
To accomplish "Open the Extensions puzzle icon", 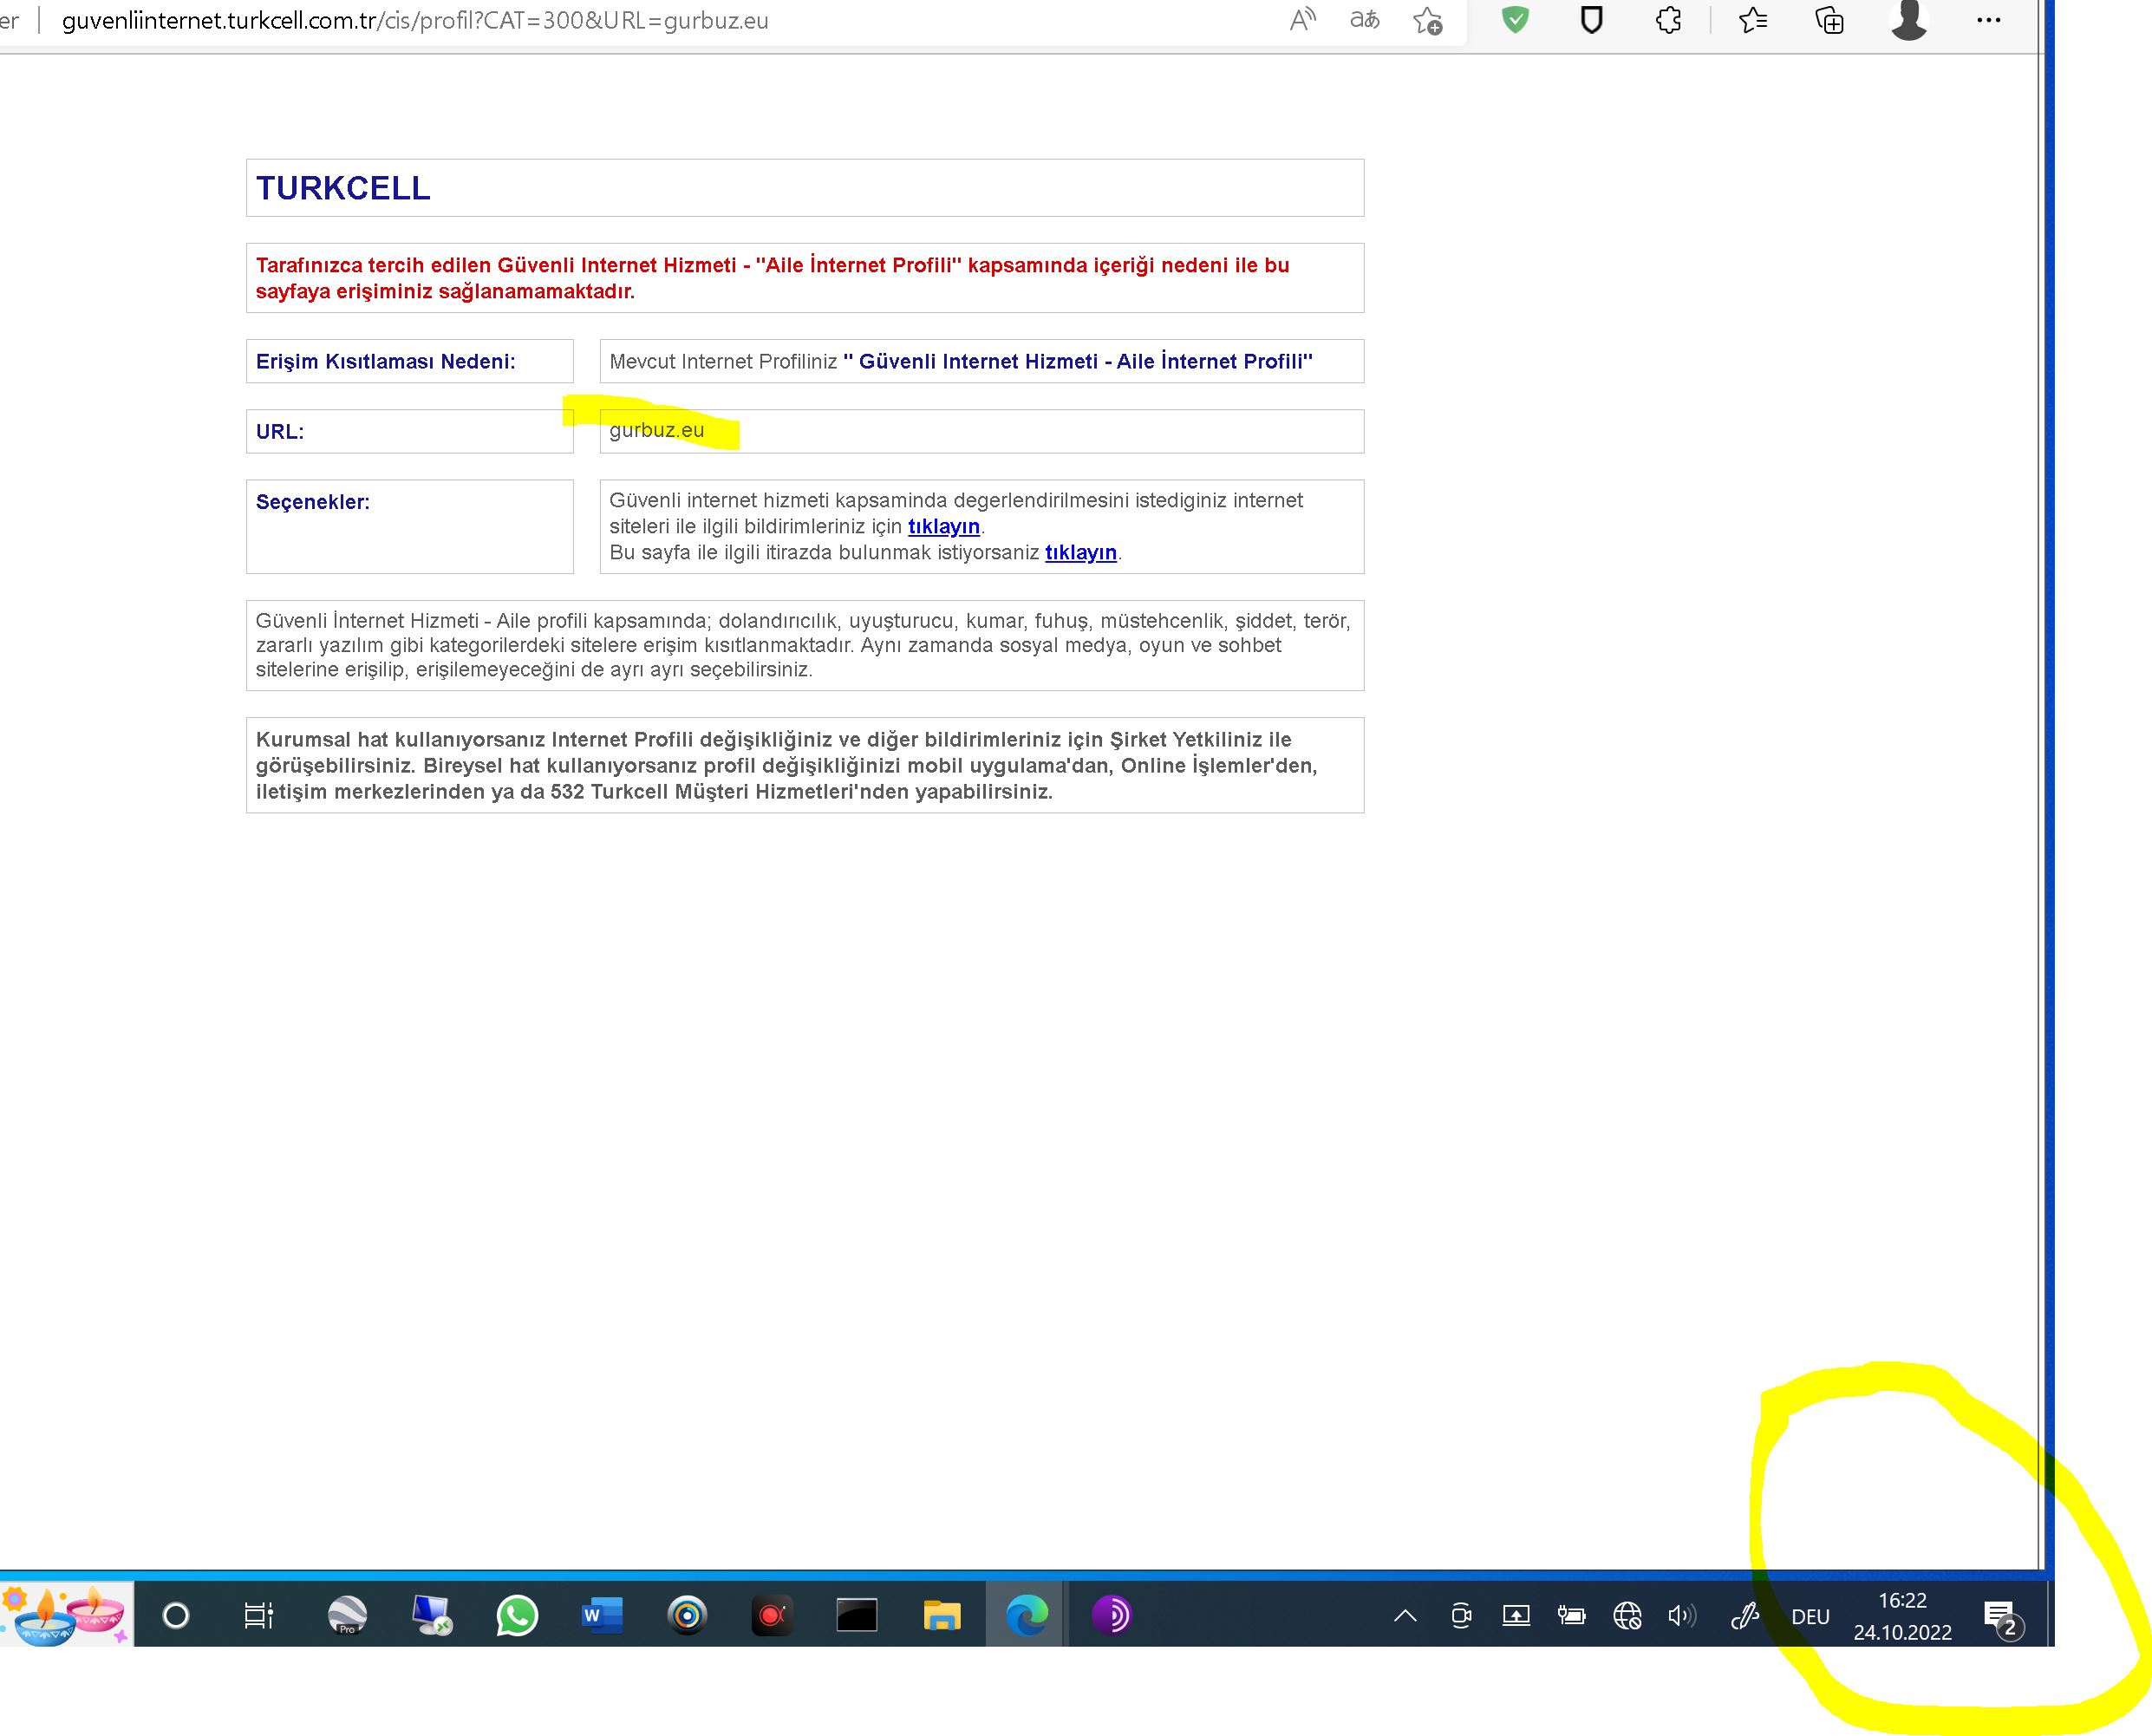I will (x=1668, y=20).
